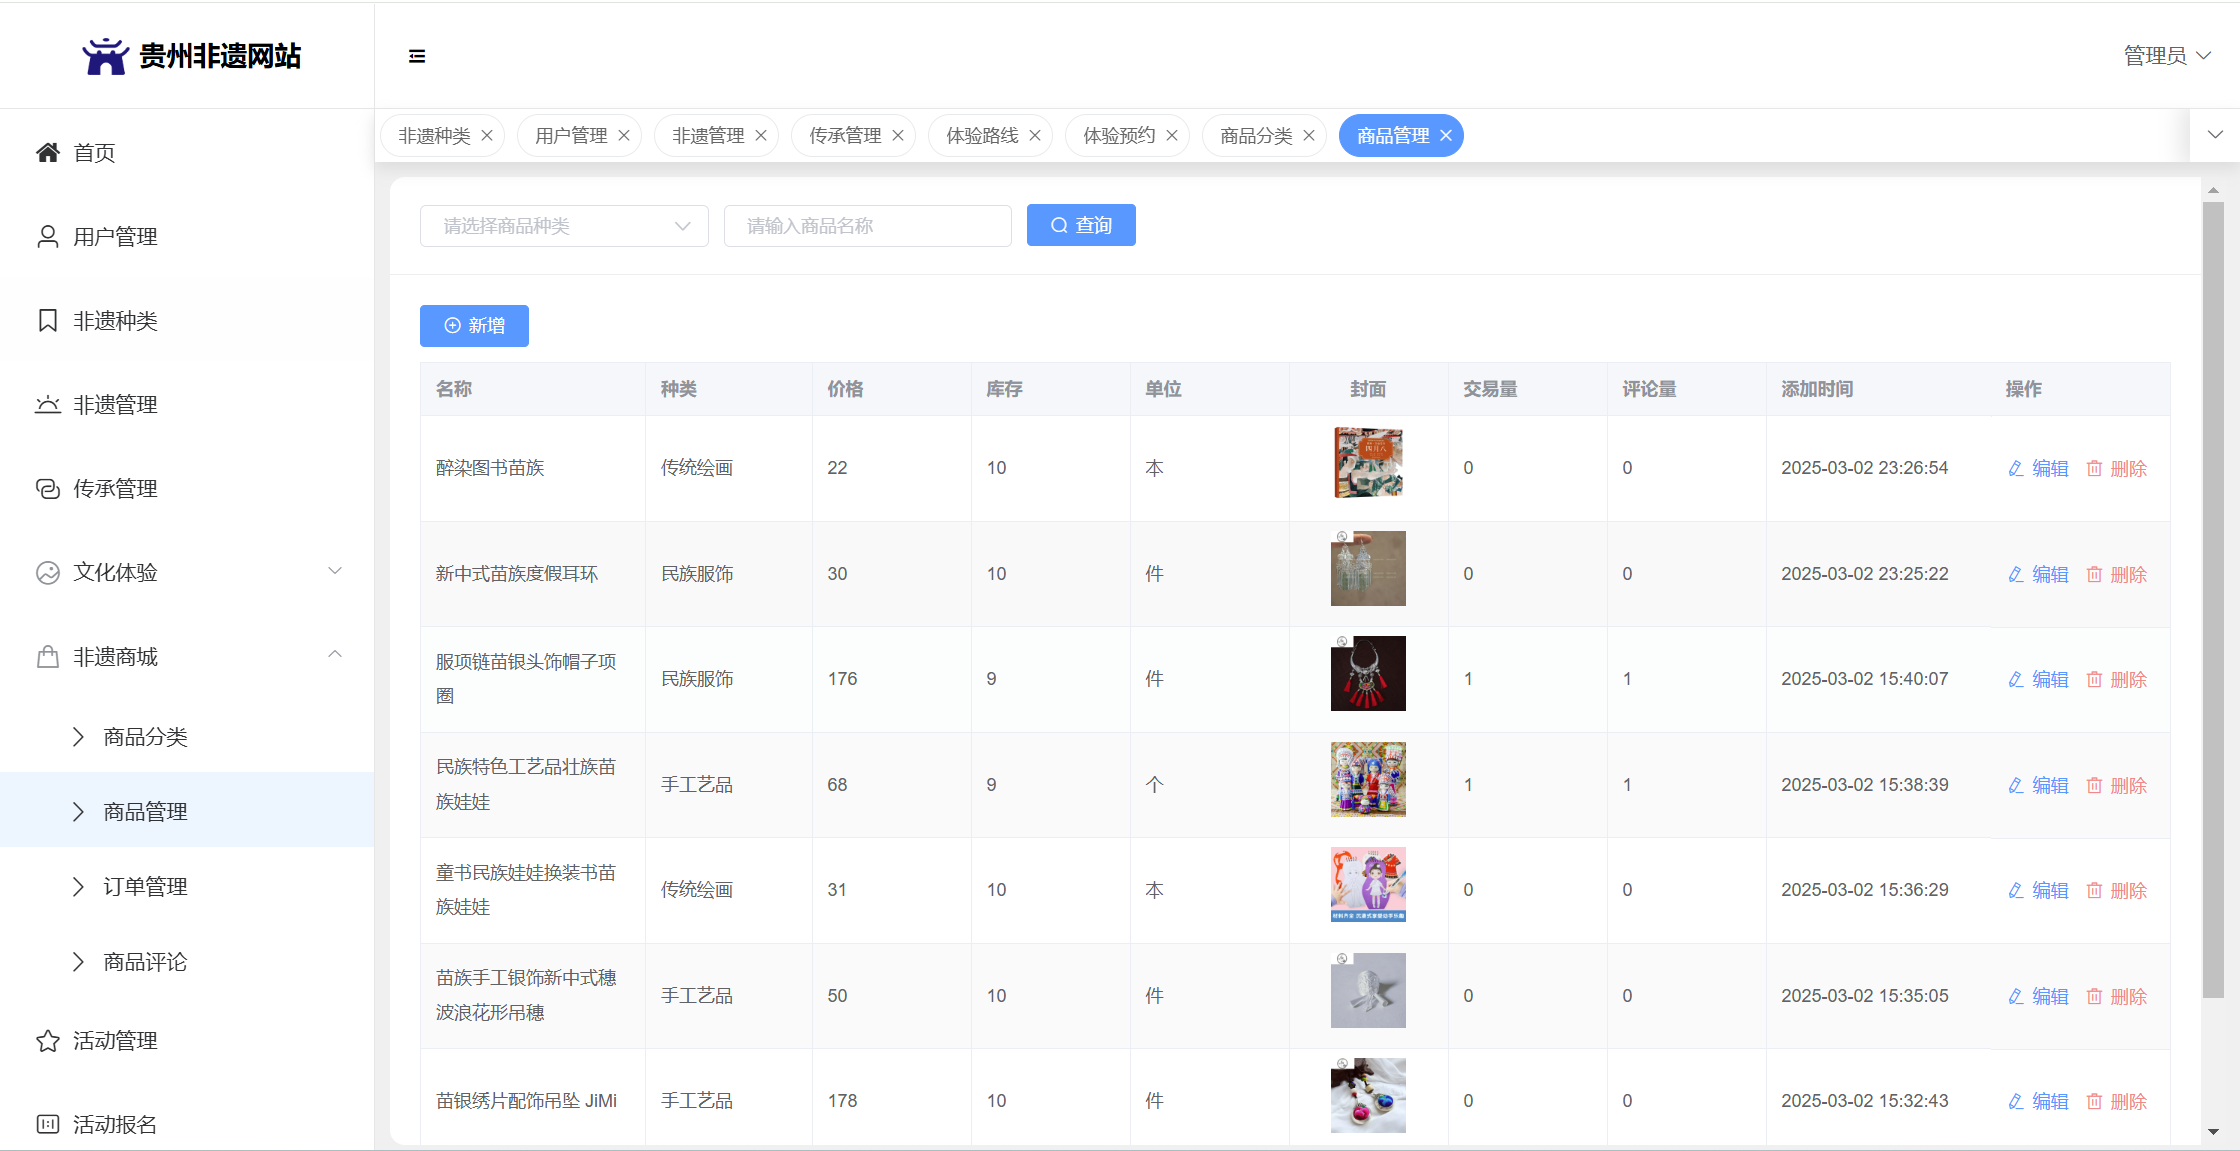Image resolution: width=2240 pixels, height=1151 pixels.
Task: Open the tabs overflow dropdown arrow
Action: point(2215,135)
